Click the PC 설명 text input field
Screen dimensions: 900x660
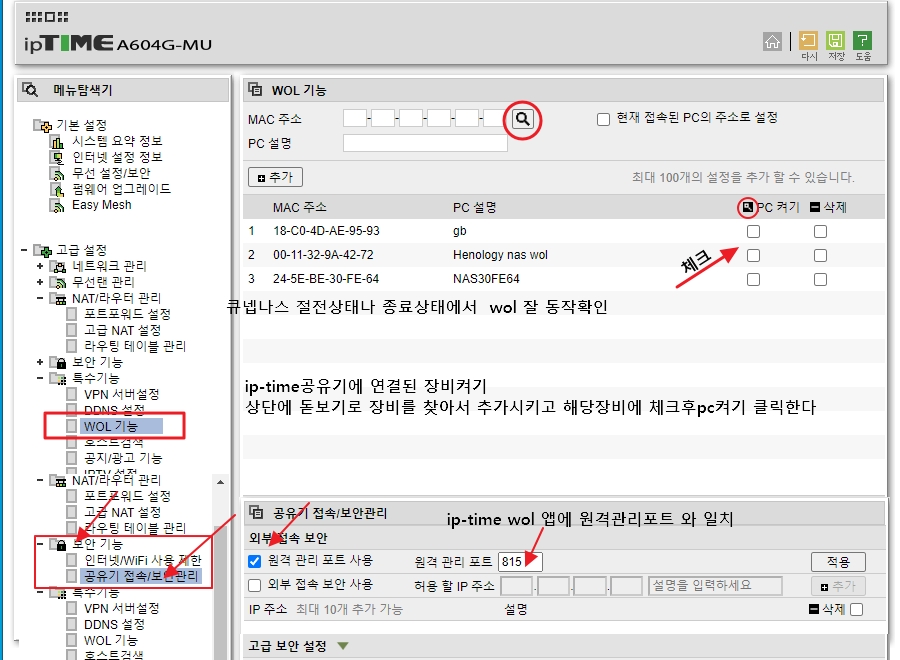point(425,143)
